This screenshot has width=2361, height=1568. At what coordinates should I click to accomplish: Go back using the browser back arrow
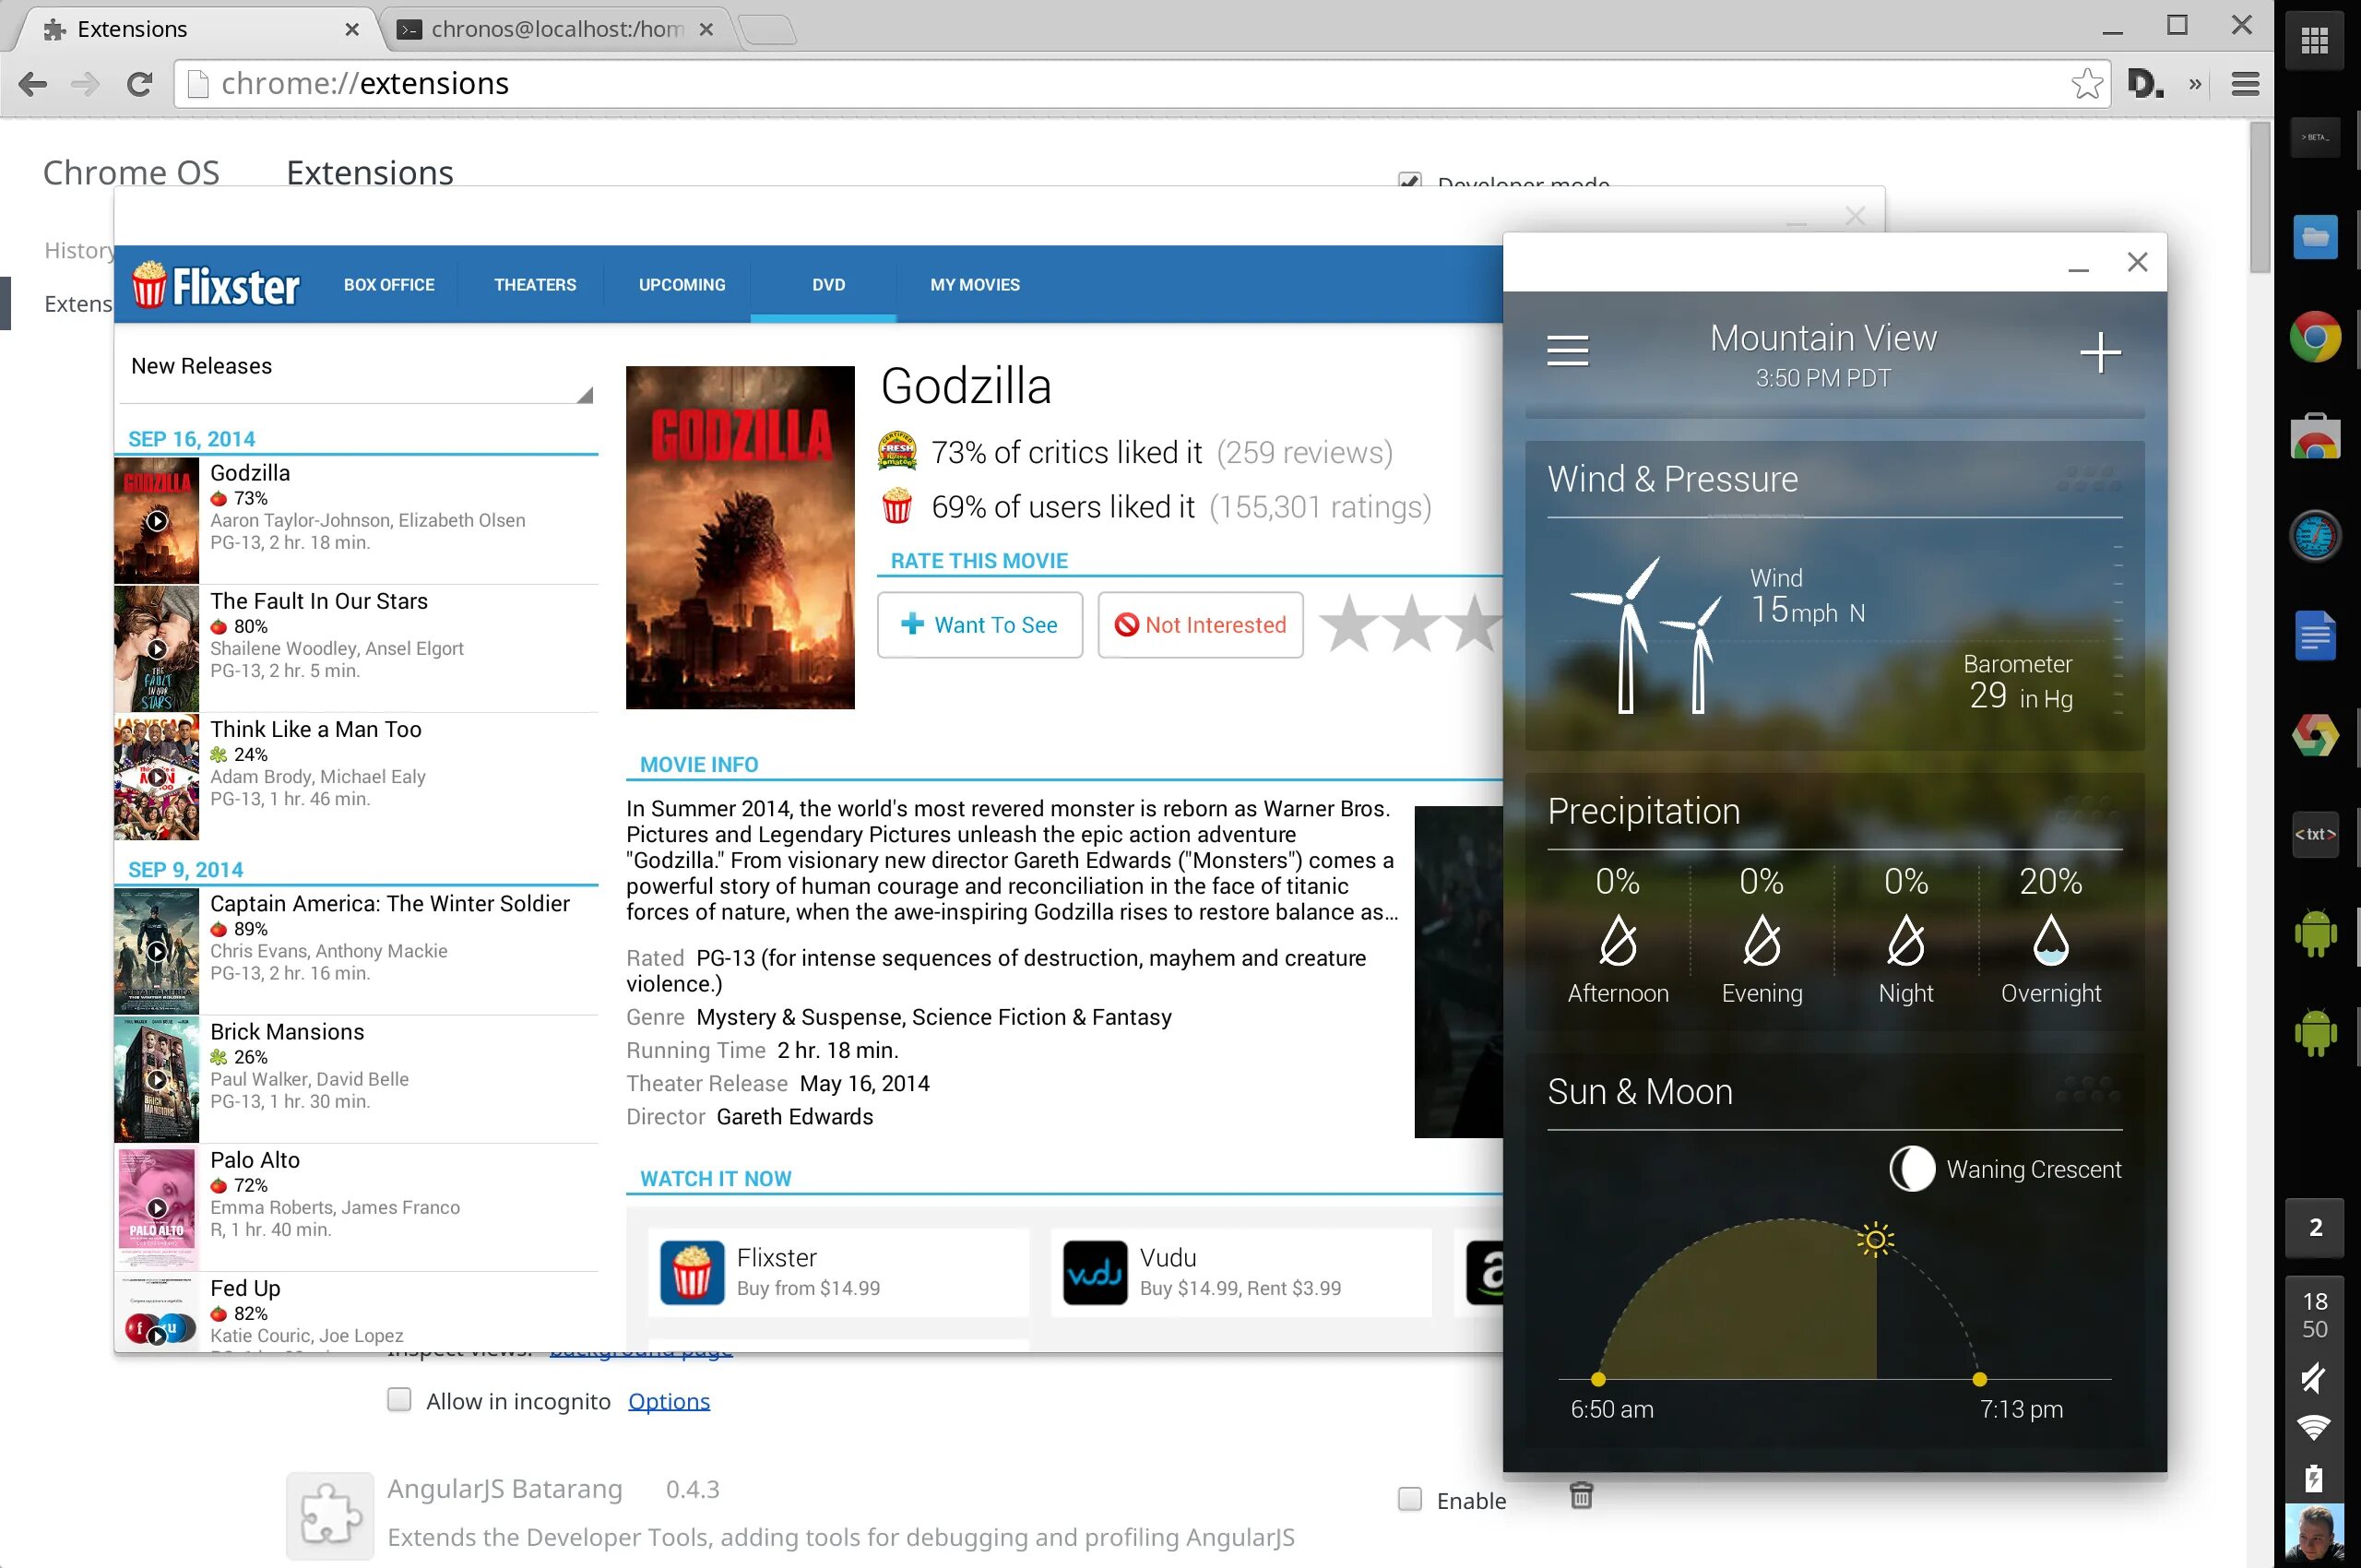[x=33, y=84]
